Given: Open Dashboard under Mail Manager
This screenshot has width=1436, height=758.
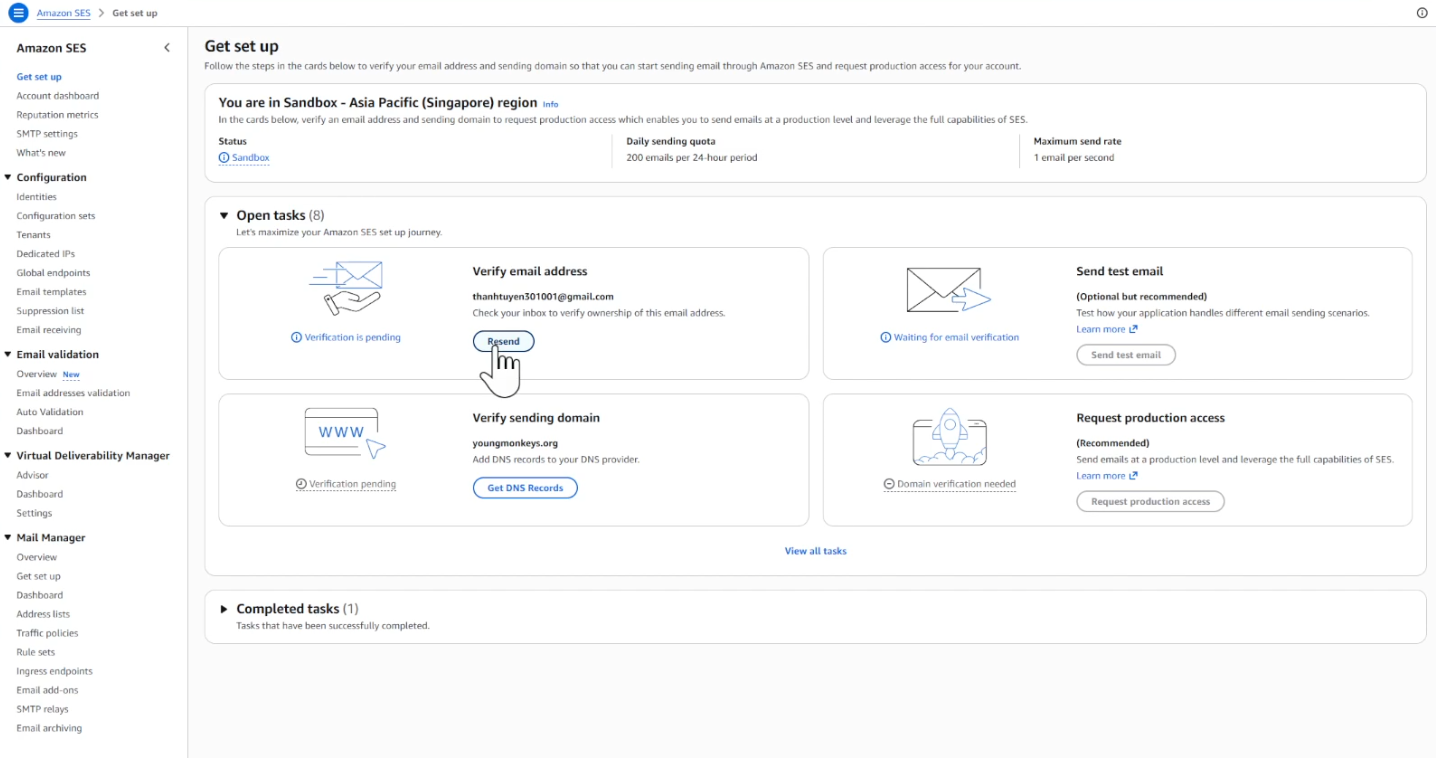Looking at the screenshot, I should click(40, 595).
